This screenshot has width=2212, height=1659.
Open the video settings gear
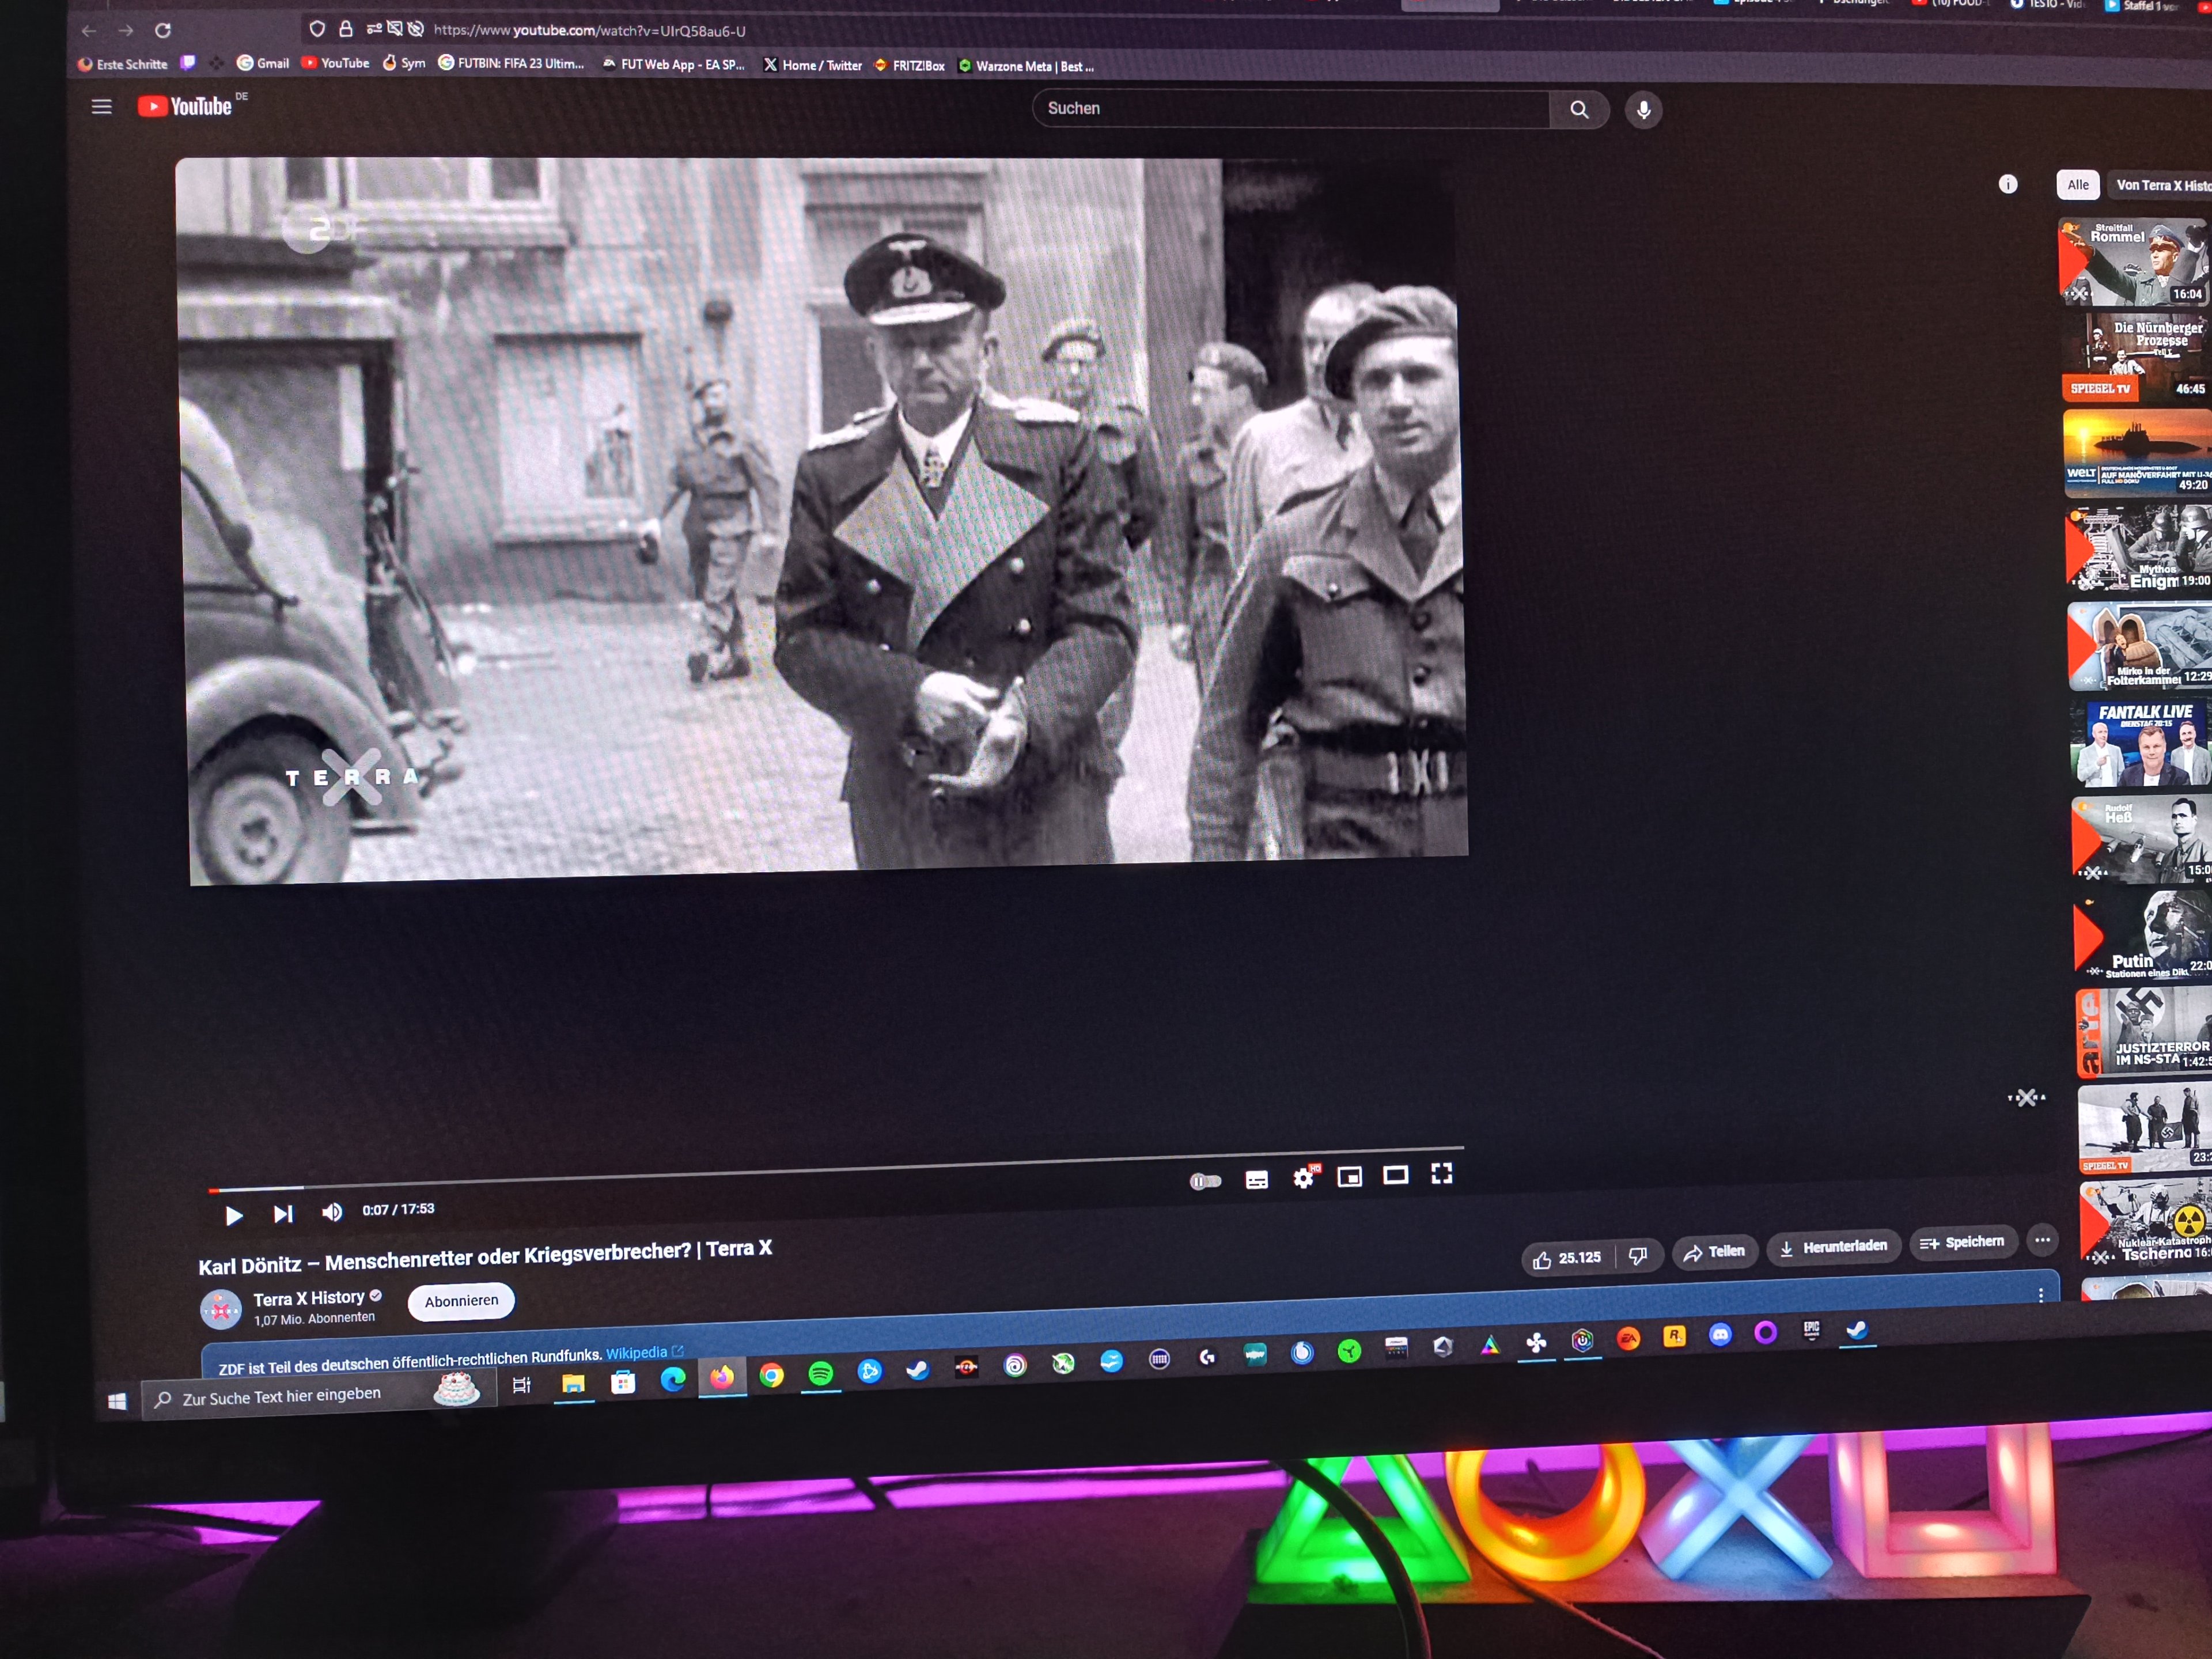click(1304, 1178)
